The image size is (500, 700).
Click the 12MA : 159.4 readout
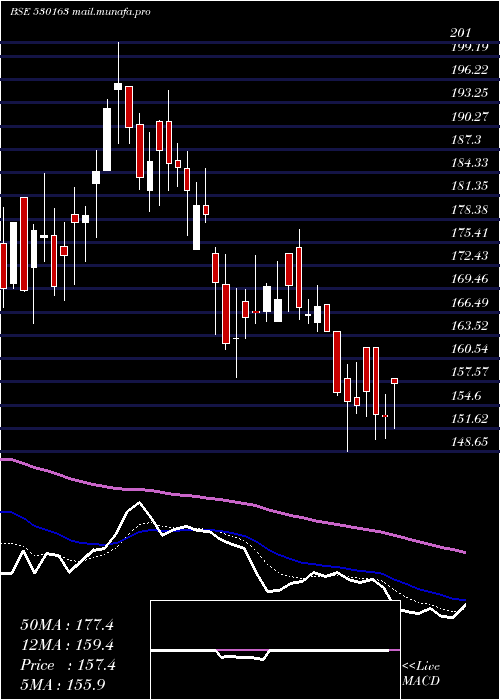point(67,645)
